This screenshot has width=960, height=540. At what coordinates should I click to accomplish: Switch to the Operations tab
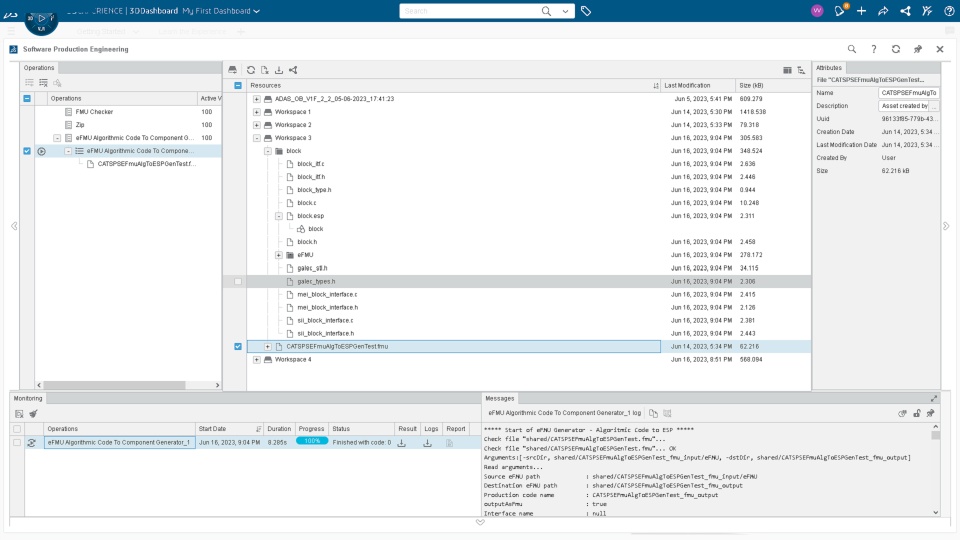coord(39,68)
